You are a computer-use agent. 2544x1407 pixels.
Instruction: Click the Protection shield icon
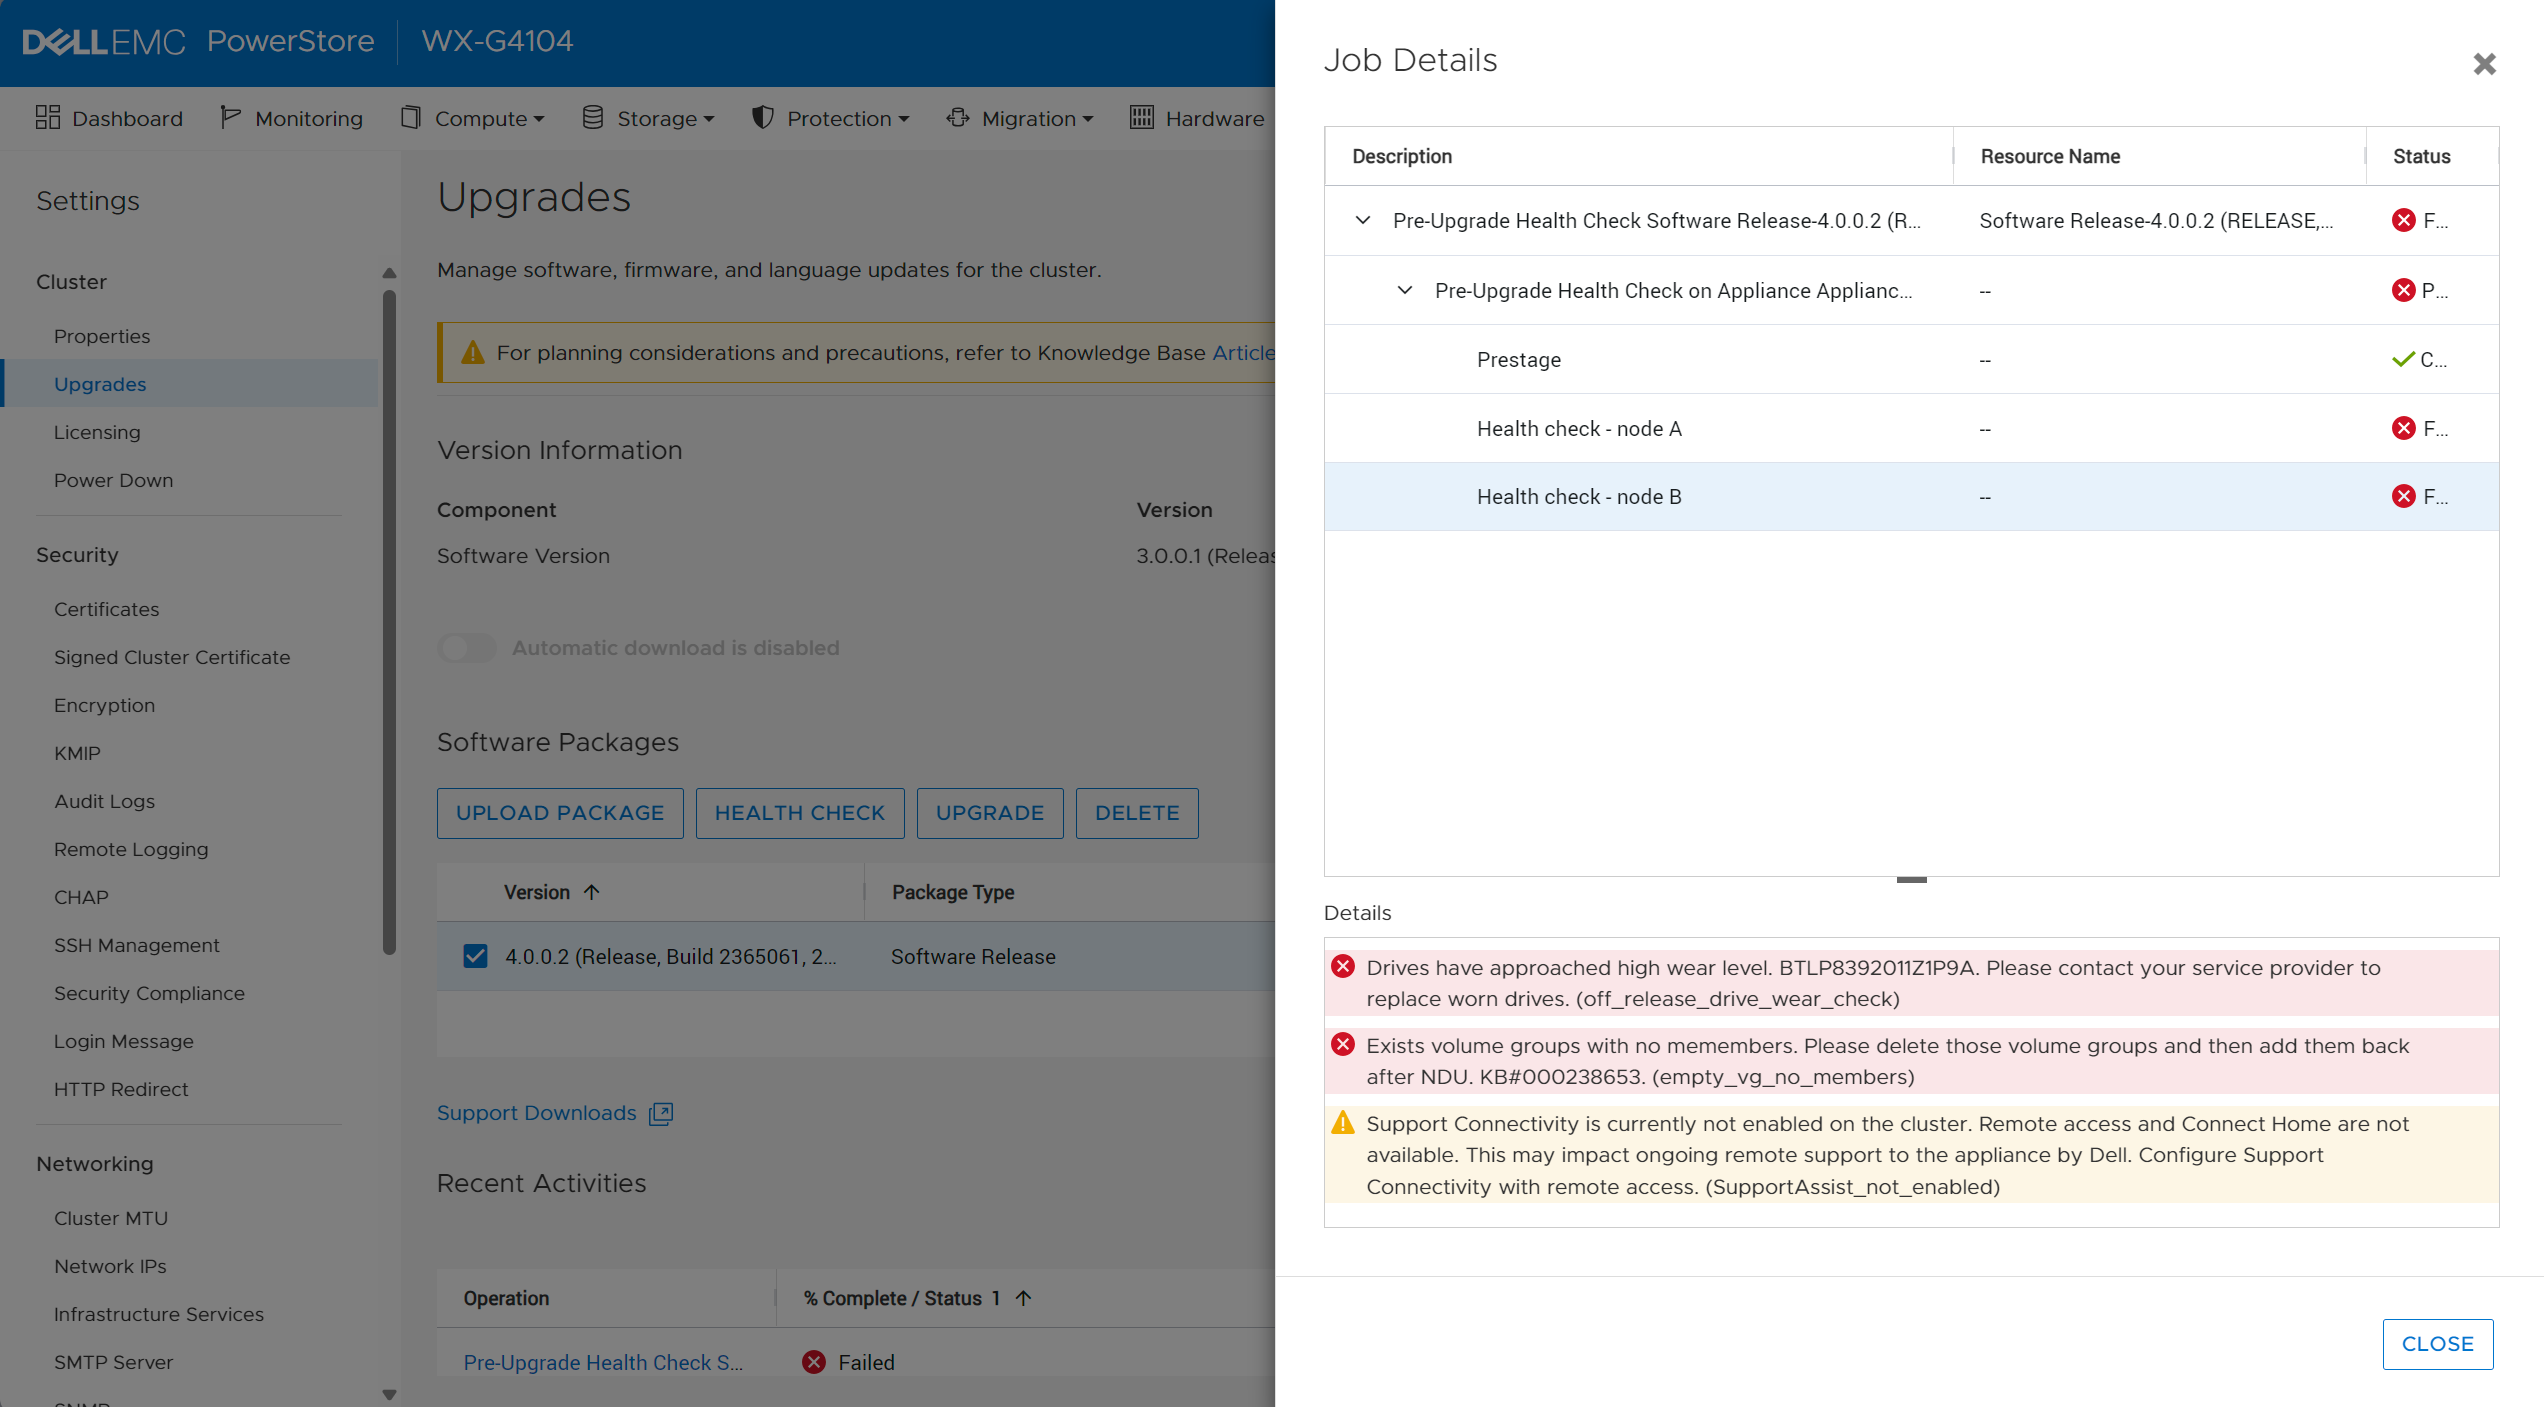click(x=763, y=118)
